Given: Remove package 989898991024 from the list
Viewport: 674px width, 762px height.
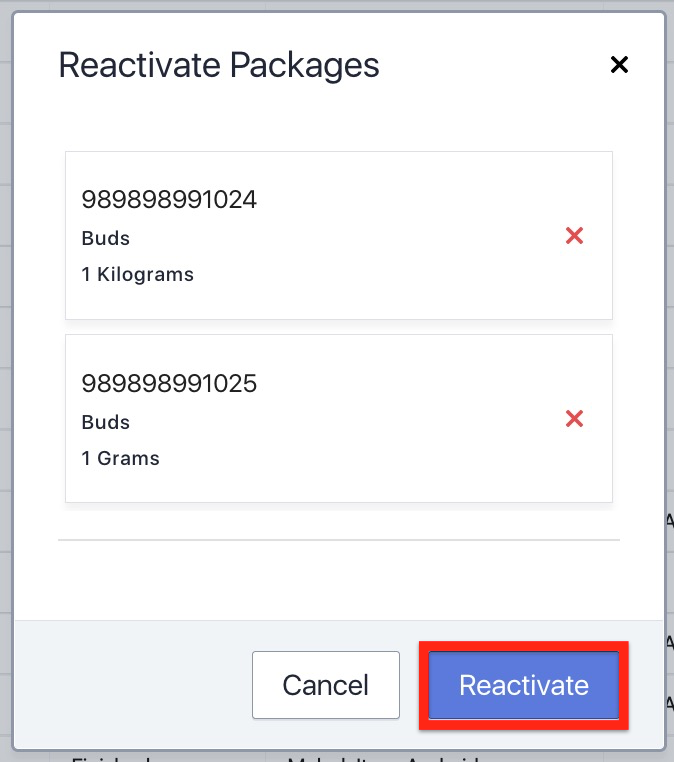Looking at the screenshot, I should coord(574,236).
